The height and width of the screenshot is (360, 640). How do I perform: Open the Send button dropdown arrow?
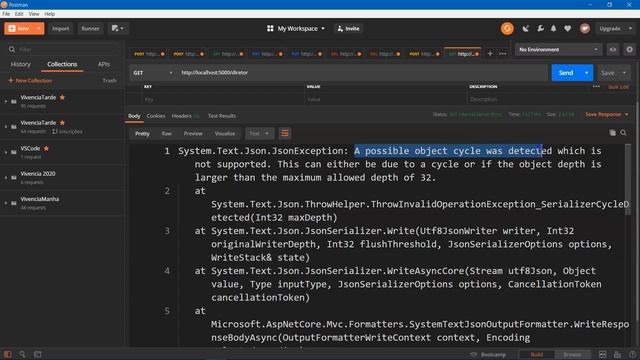coord(587,73)
